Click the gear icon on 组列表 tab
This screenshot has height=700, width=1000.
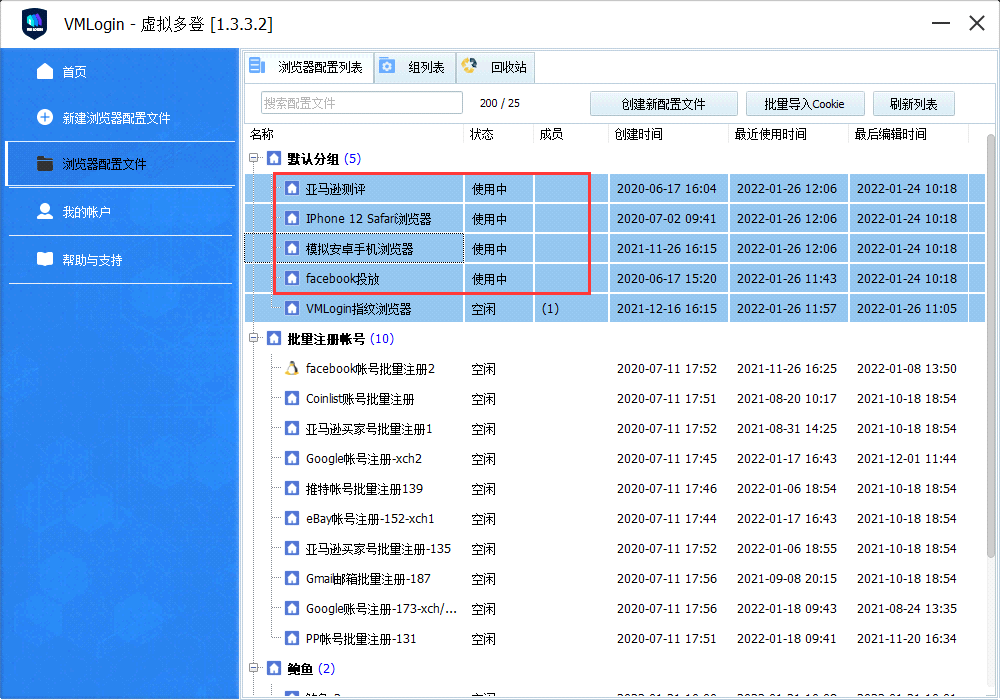click(x=386, y=66)
